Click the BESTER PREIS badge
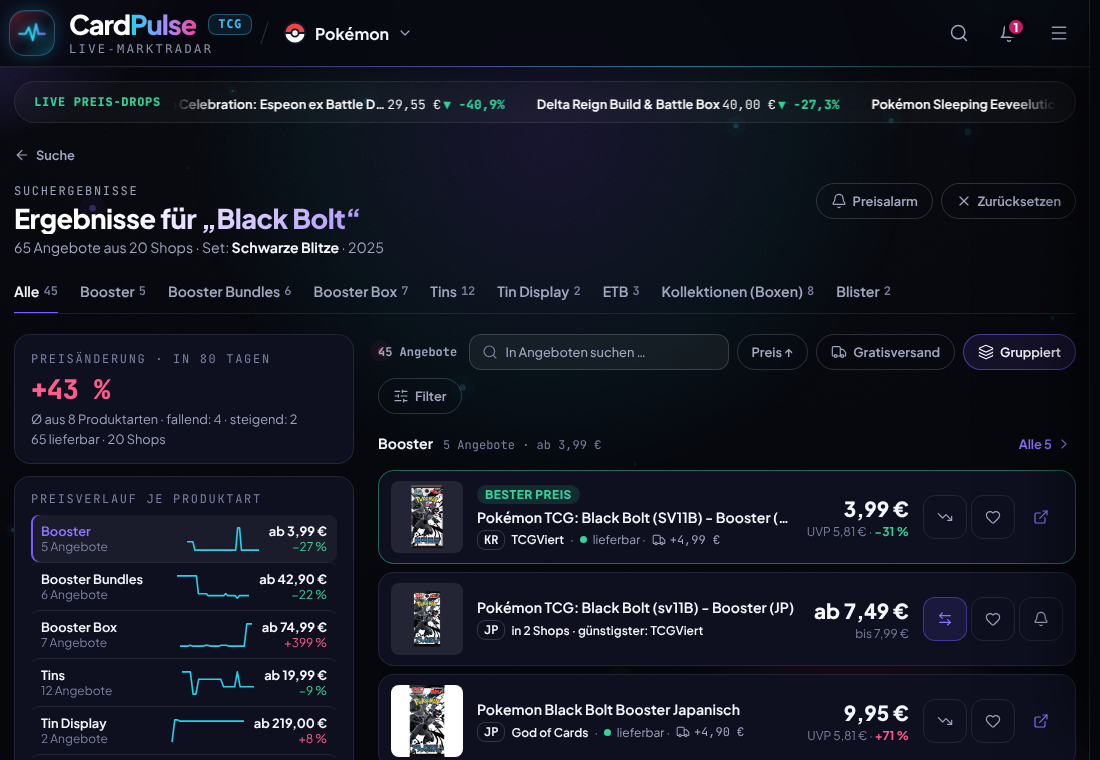1100x760 pixels. (x=528, y=494)
